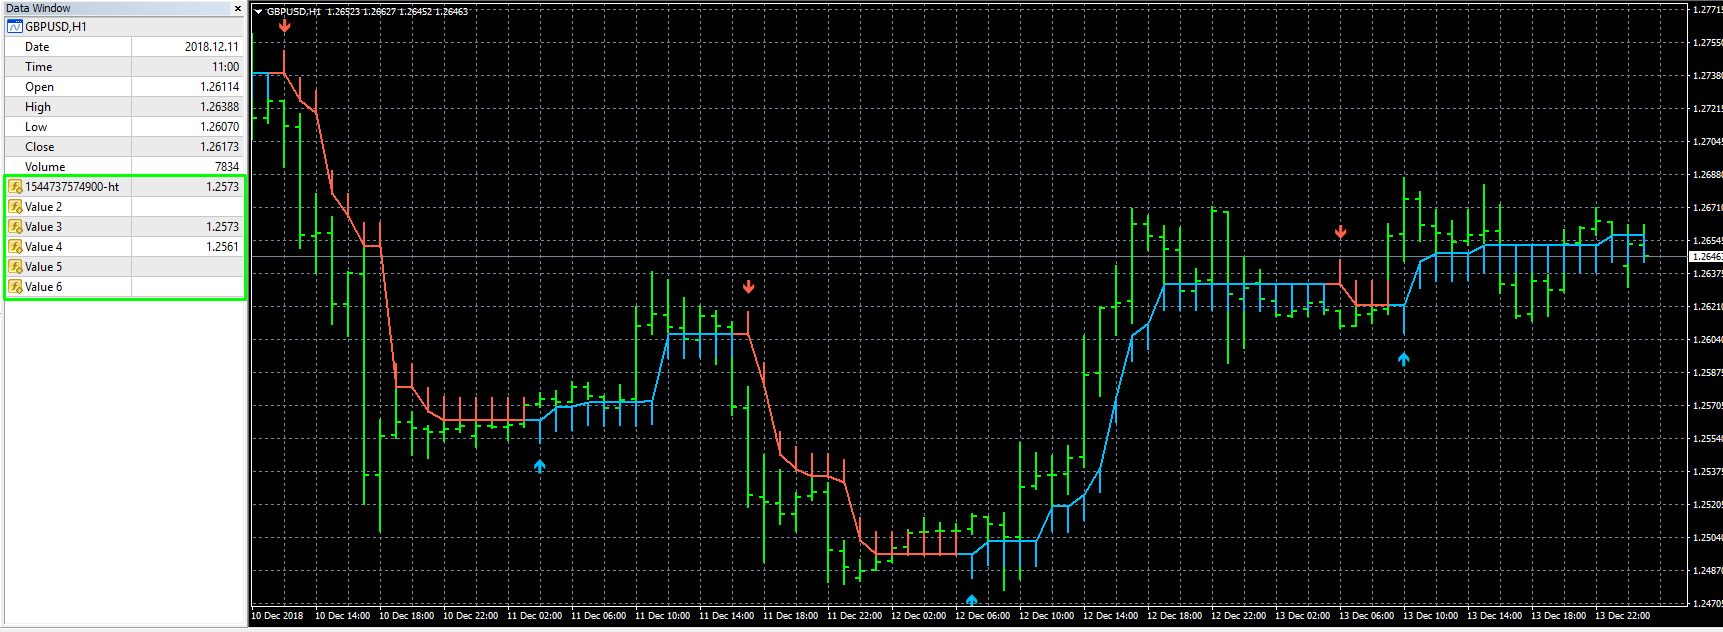Click the indicator icon beside Value 4
1723x632 pixels.
tap(15, 247)
